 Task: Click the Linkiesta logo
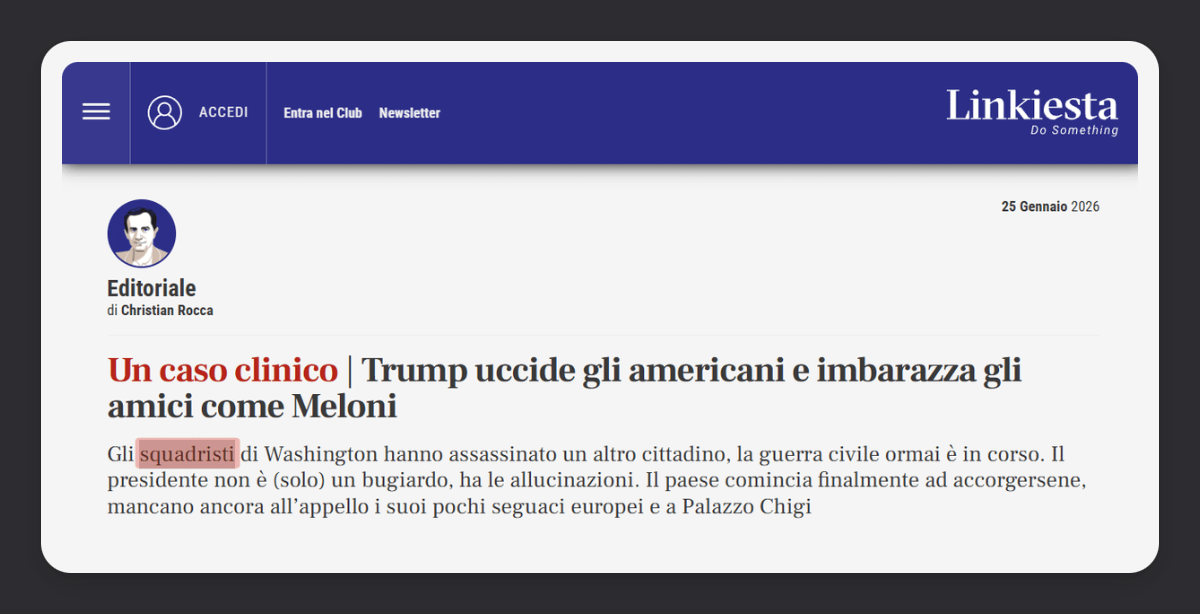[x=1031, y=105]
